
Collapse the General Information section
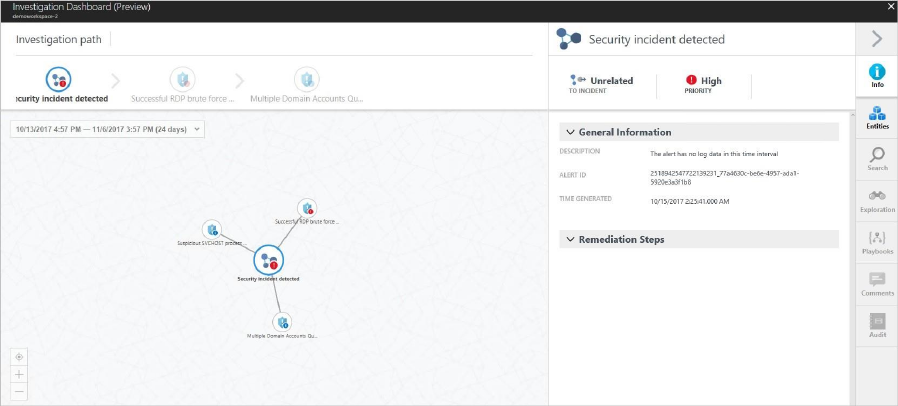570,132
